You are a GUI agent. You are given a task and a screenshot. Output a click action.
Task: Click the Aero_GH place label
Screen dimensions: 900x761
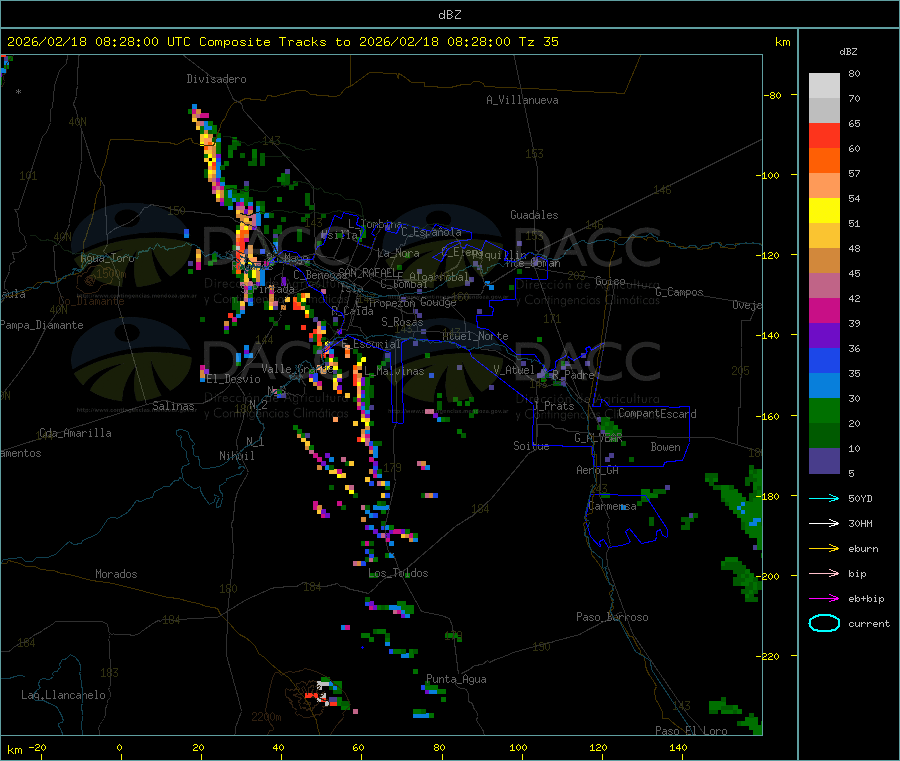click(x=597, y=470)
